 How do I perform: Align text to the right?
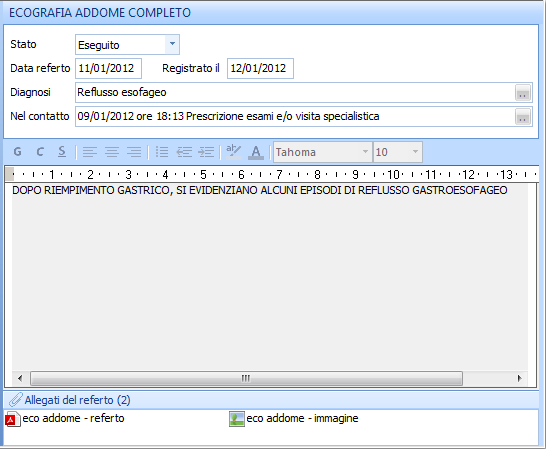coord(134,152)
